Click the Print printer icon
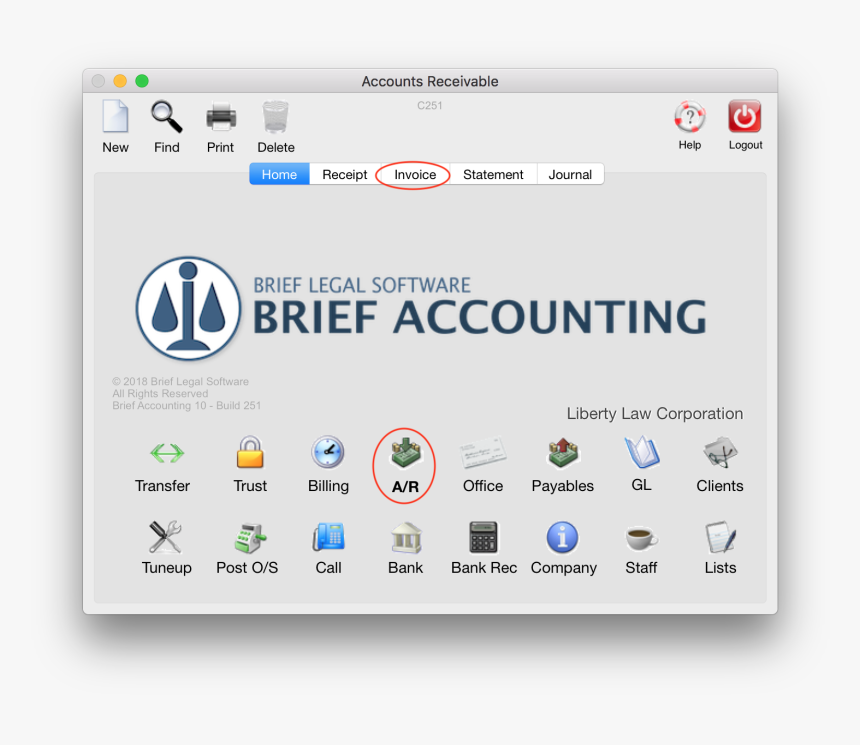 click(220, 116)
